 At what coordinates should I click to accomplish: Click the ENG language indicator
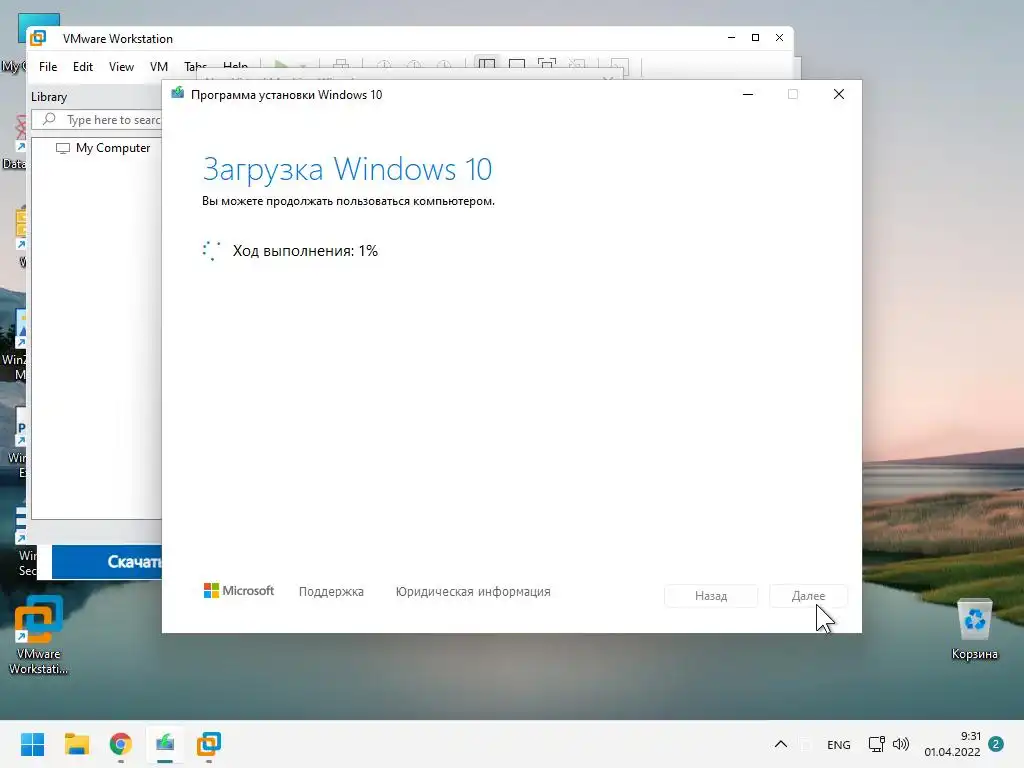pos(839,744)
